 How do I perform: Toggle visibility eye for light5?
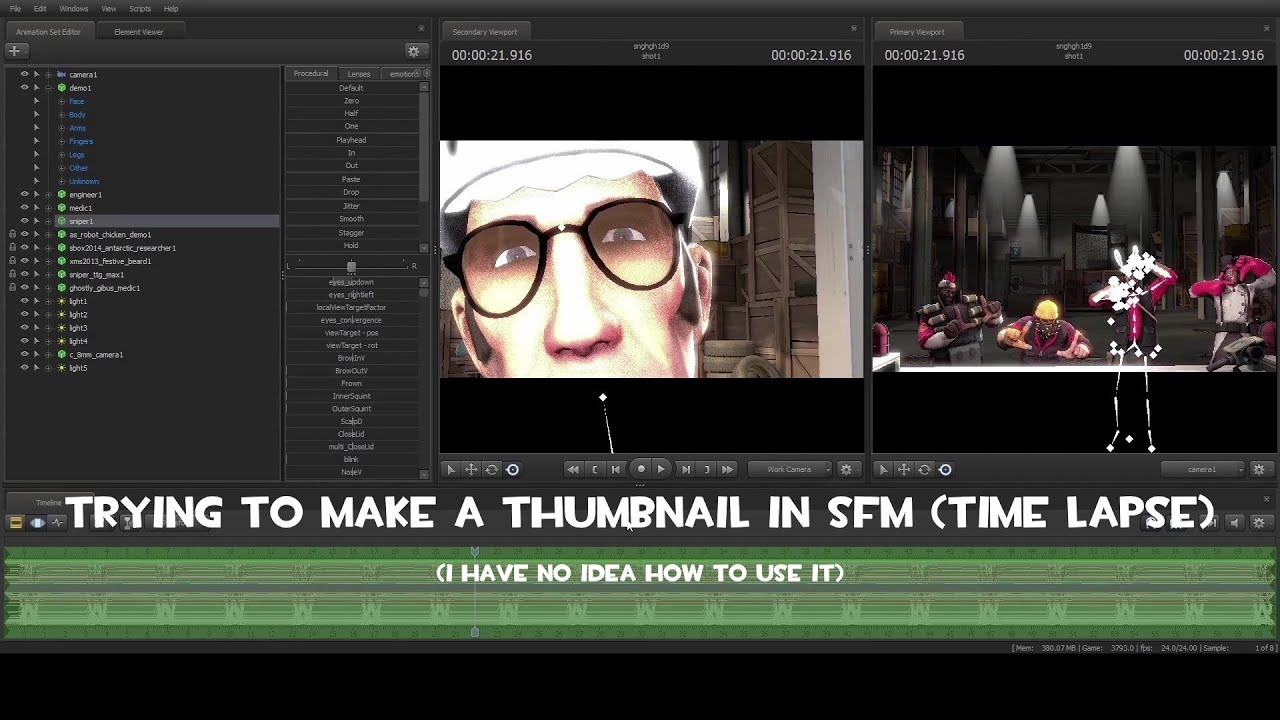tap(24, 368)
